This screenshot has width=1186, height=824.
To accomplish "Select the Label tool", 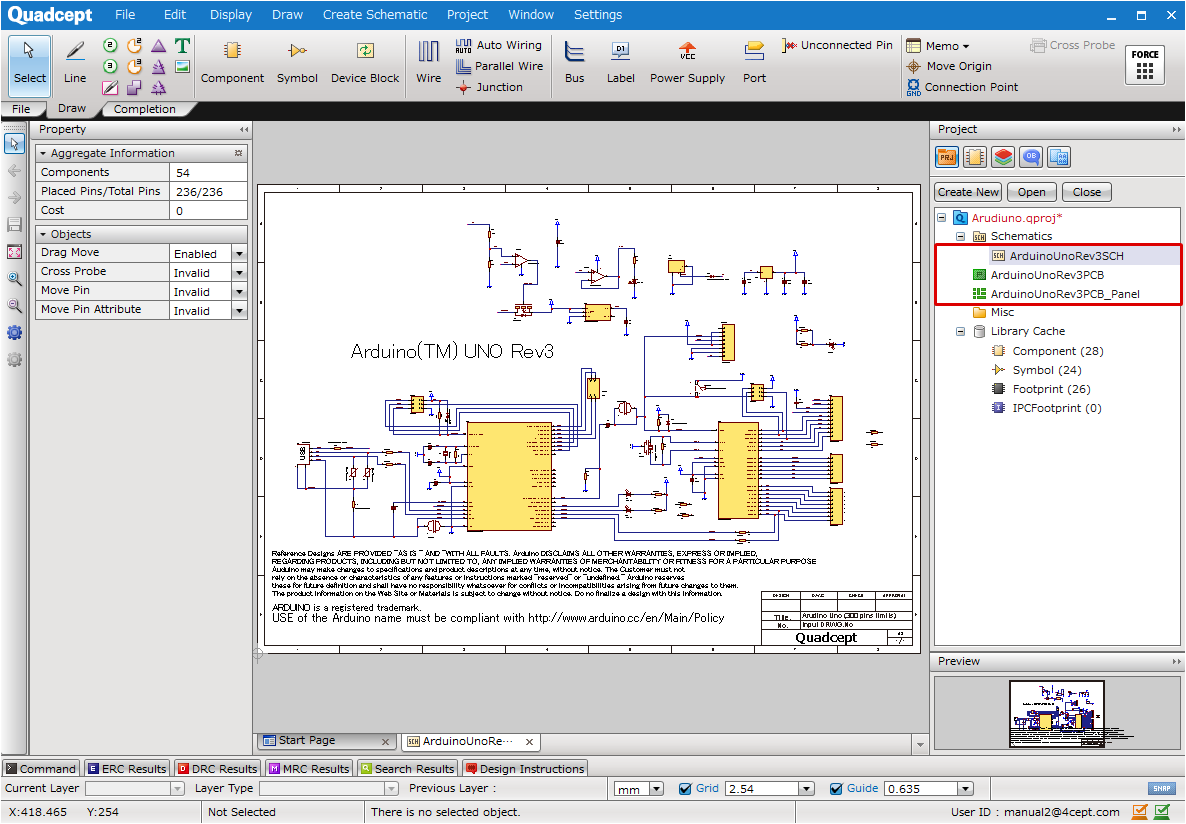I will [620, 61].
